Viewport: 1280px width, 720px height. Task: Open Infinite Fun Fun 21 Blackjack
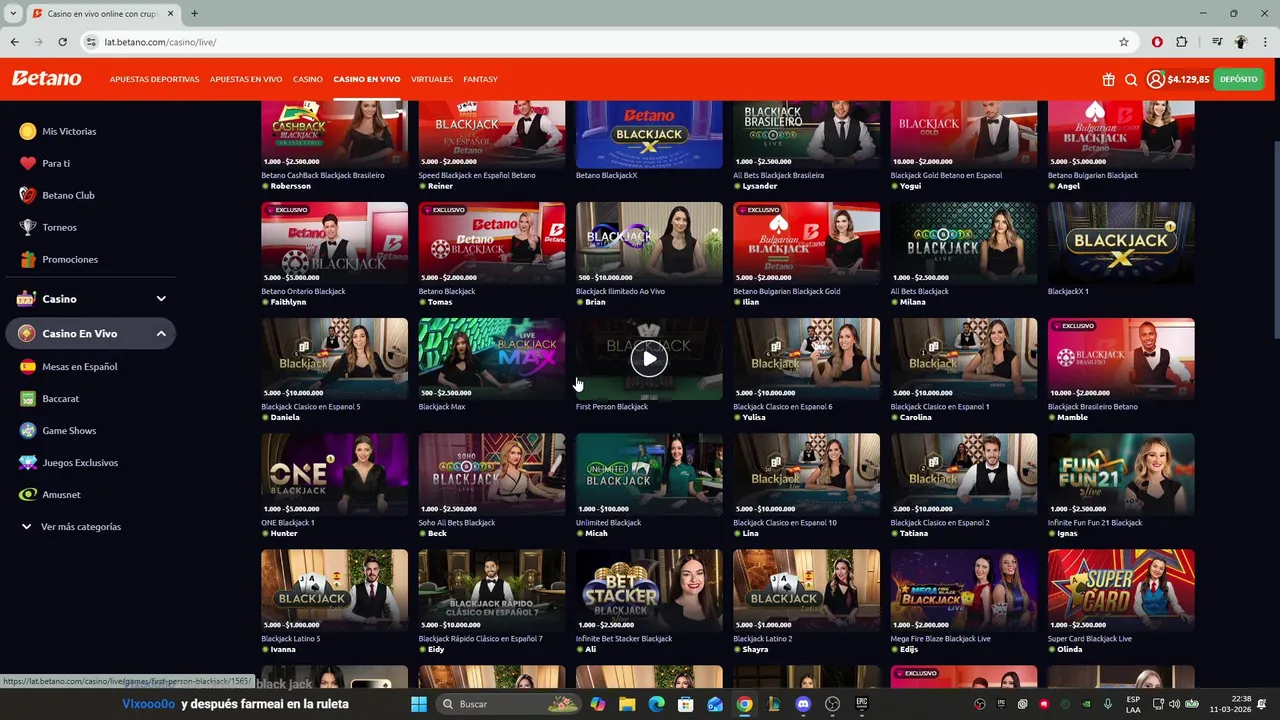[1121, 474]
